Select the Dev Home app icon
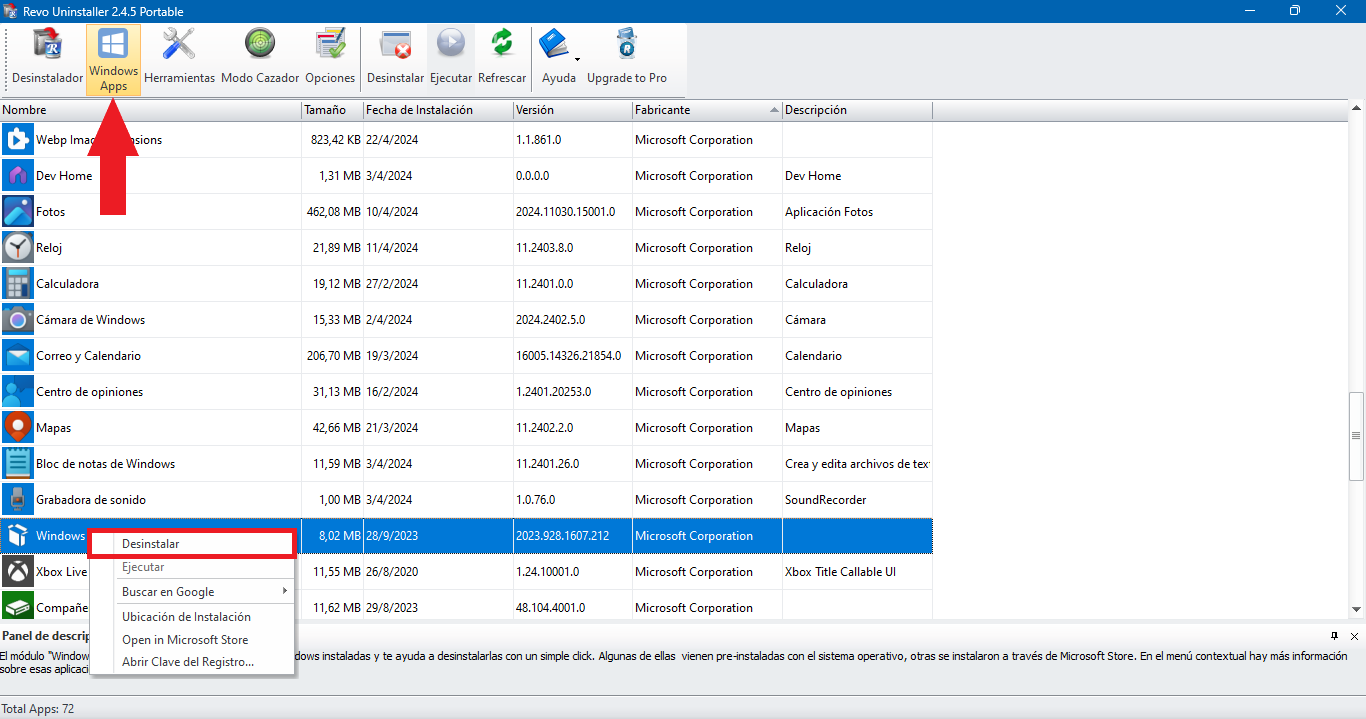The height and width of the screenshot is (719, 1366). (18, 176)
